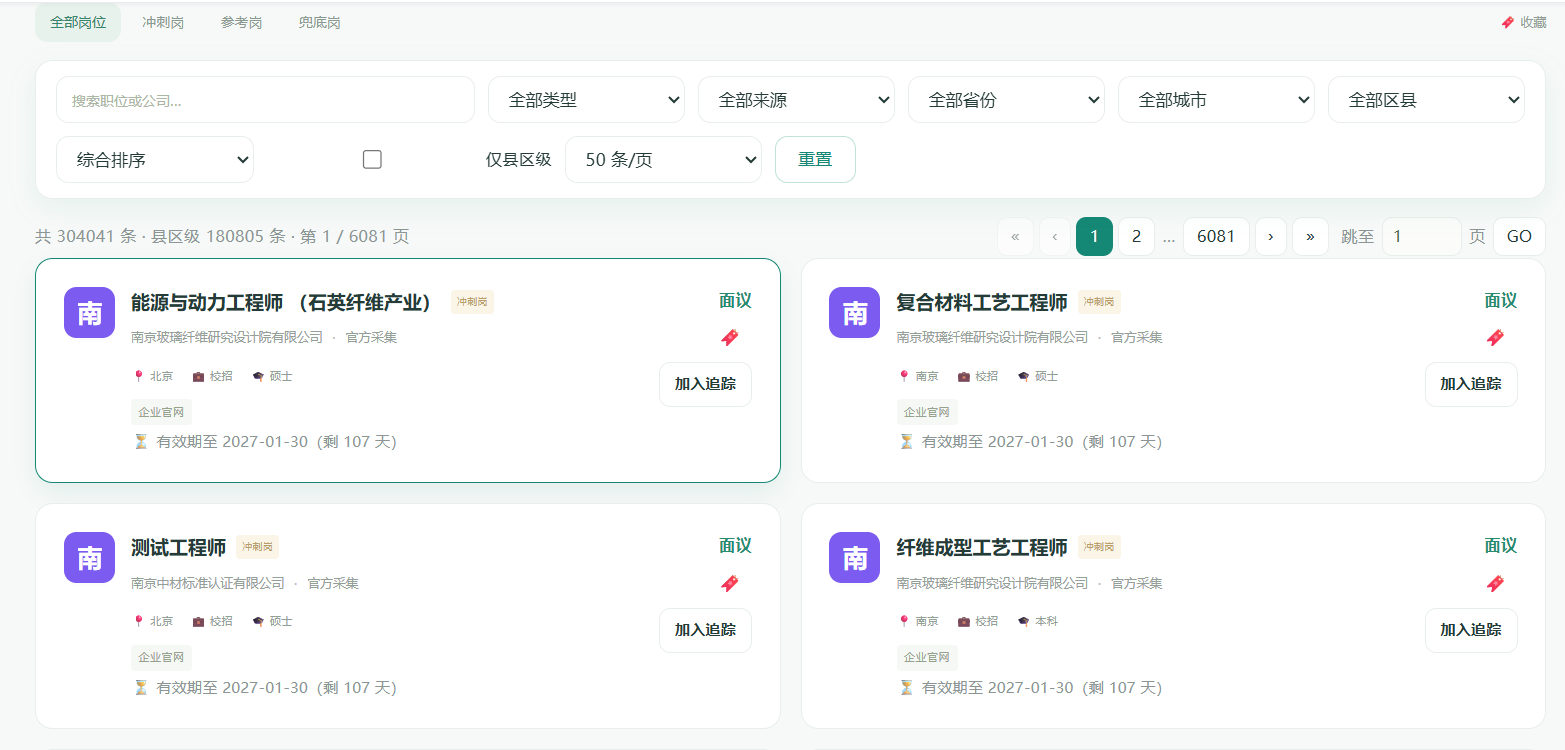Select the 全部岗位 tab

coord(78,22)
